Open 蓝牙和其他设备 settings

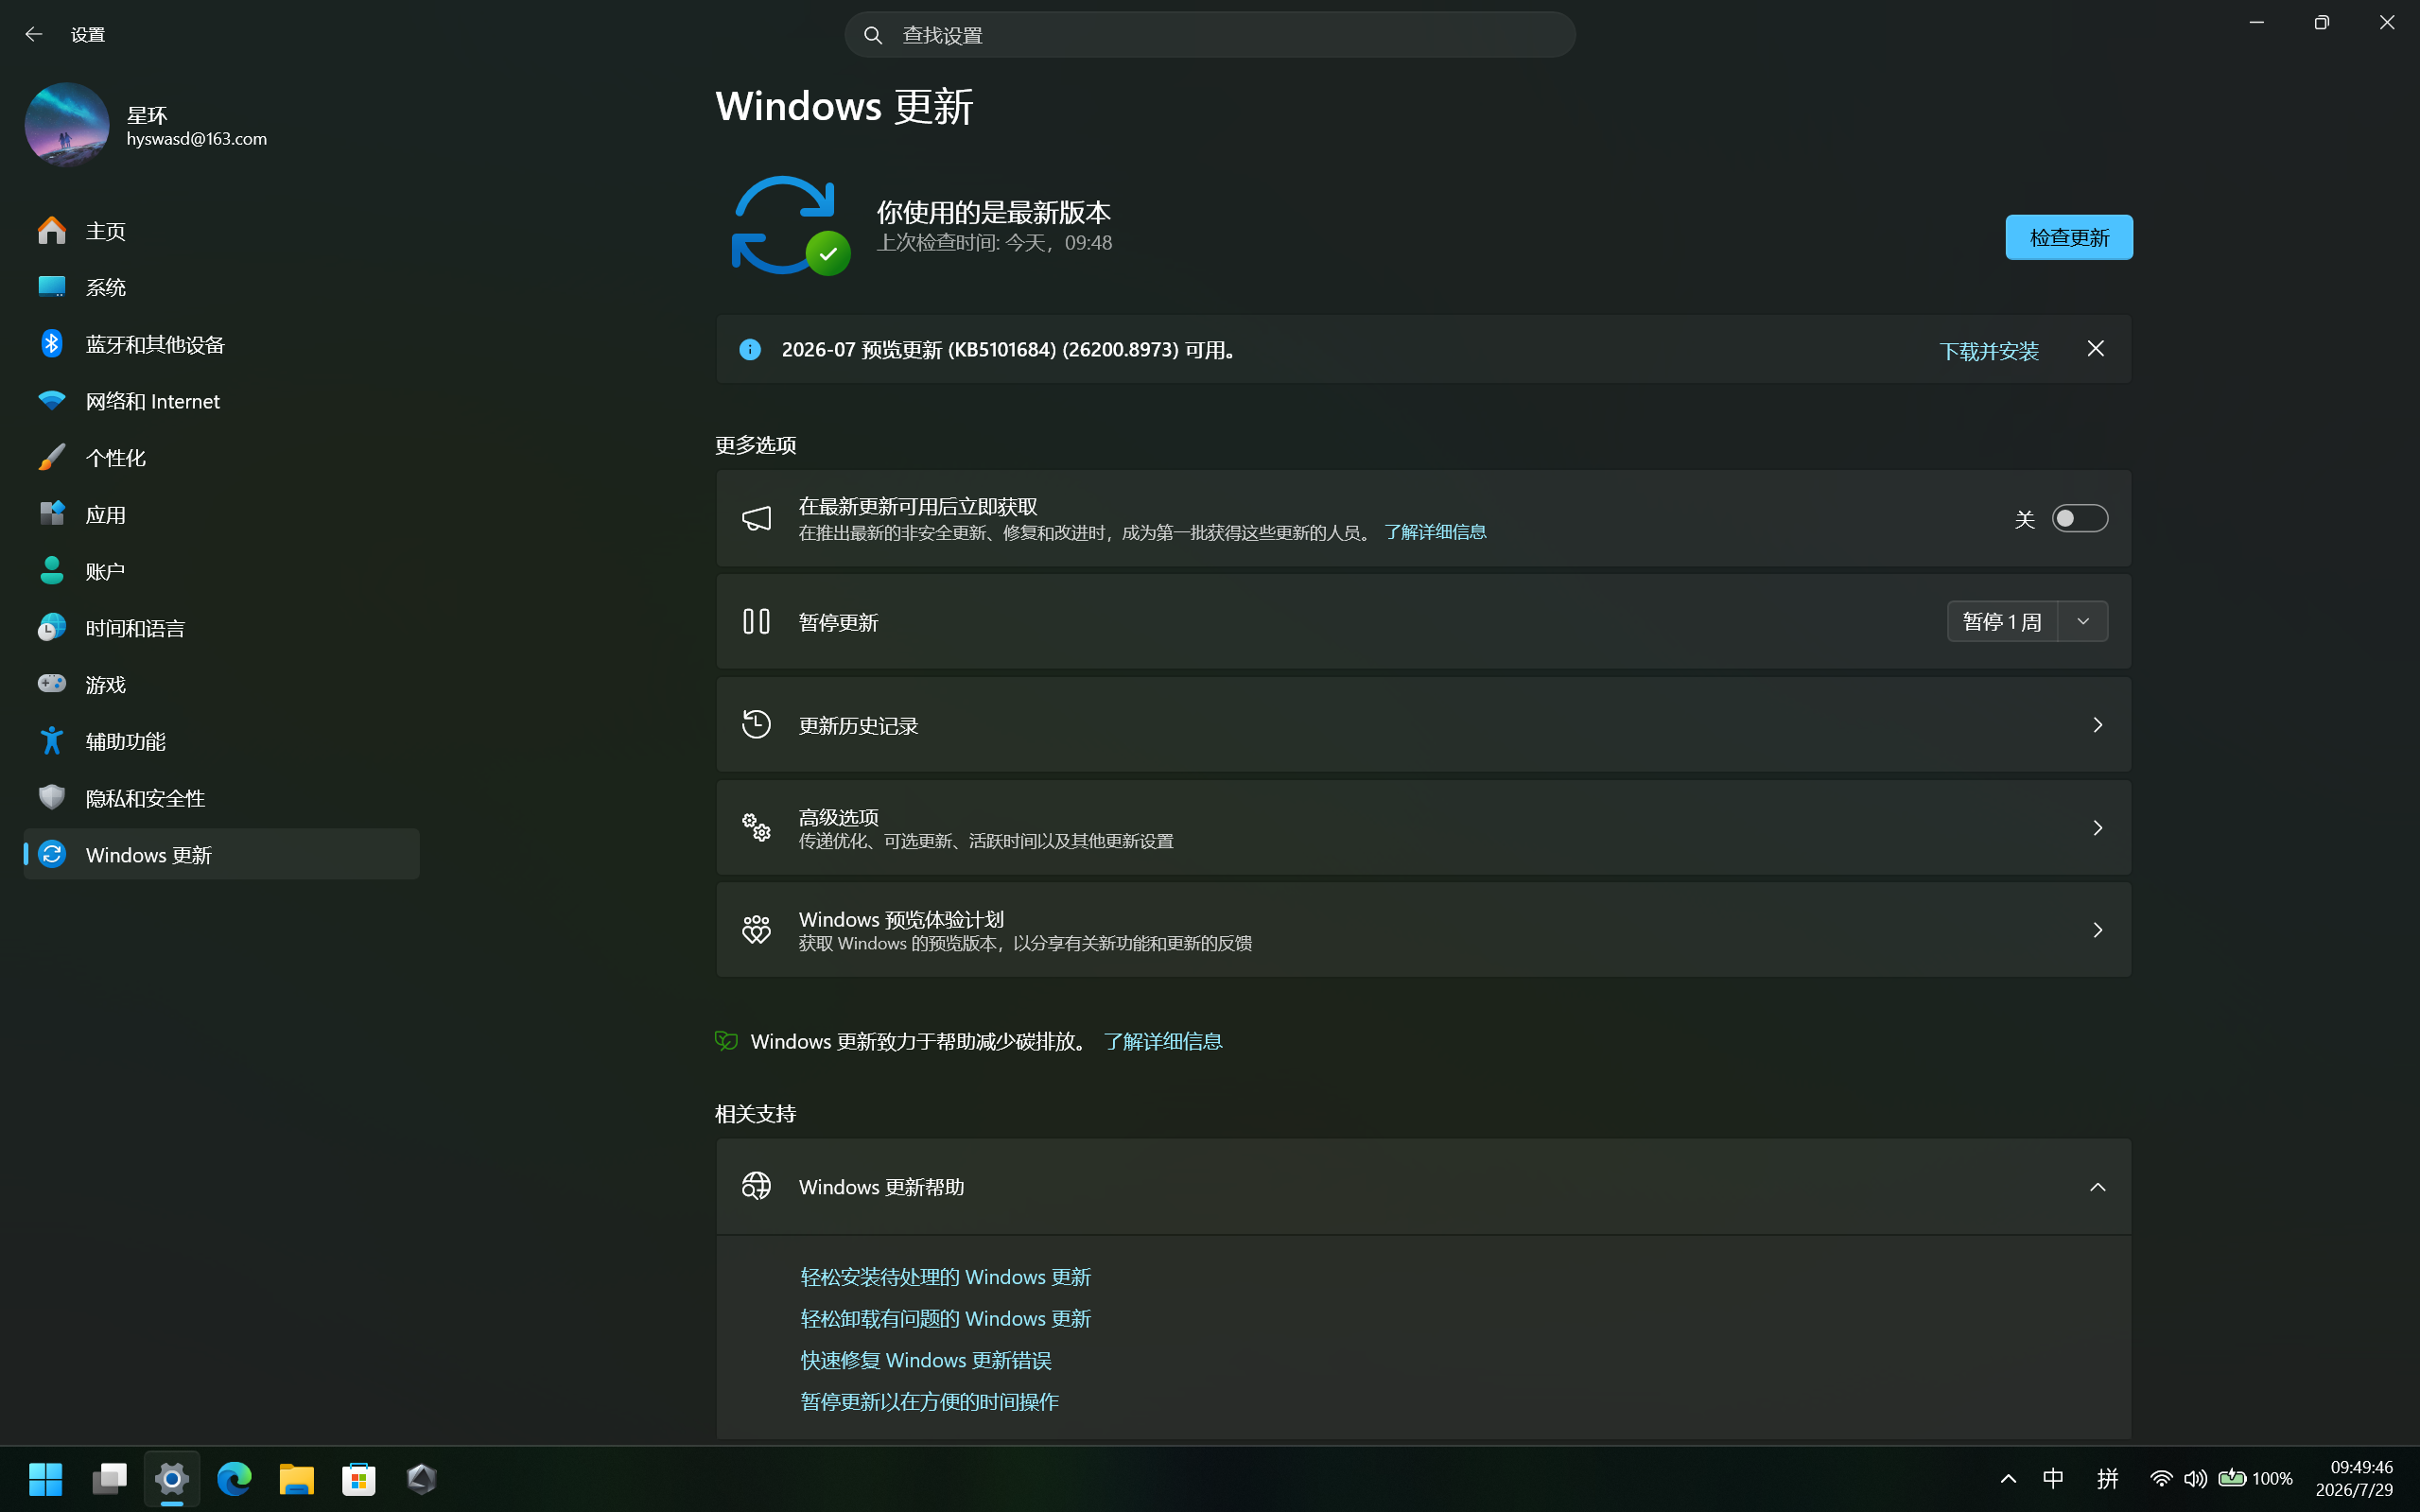tap(220, 345)
